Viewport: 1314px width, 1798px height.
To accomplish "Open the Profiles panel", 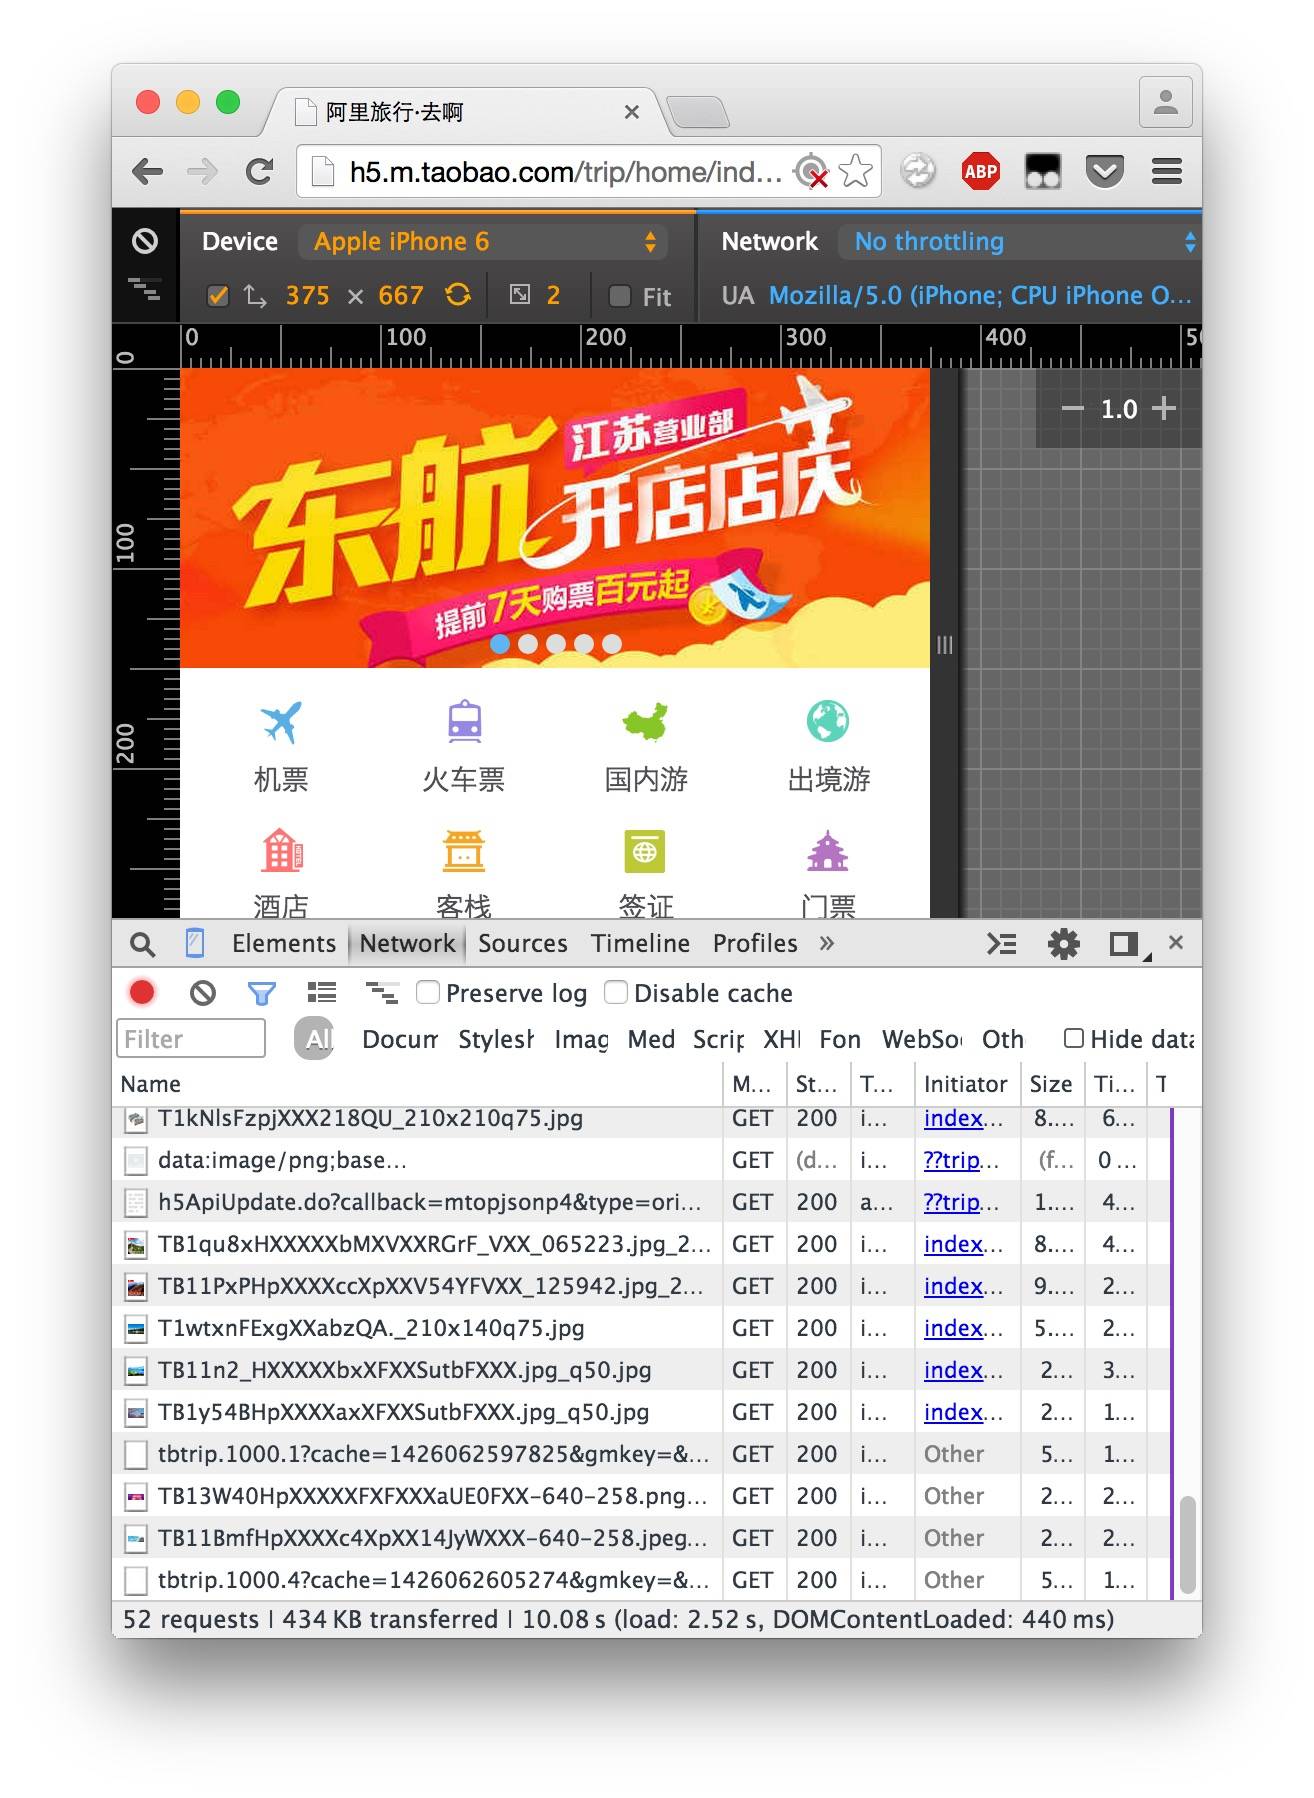I will point(755,943).
